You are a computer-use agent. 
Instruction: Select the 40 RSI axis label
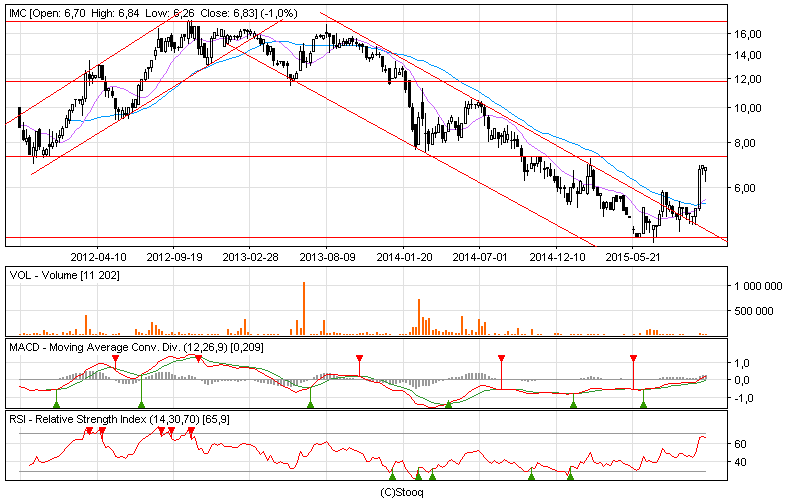click(740, 463)
